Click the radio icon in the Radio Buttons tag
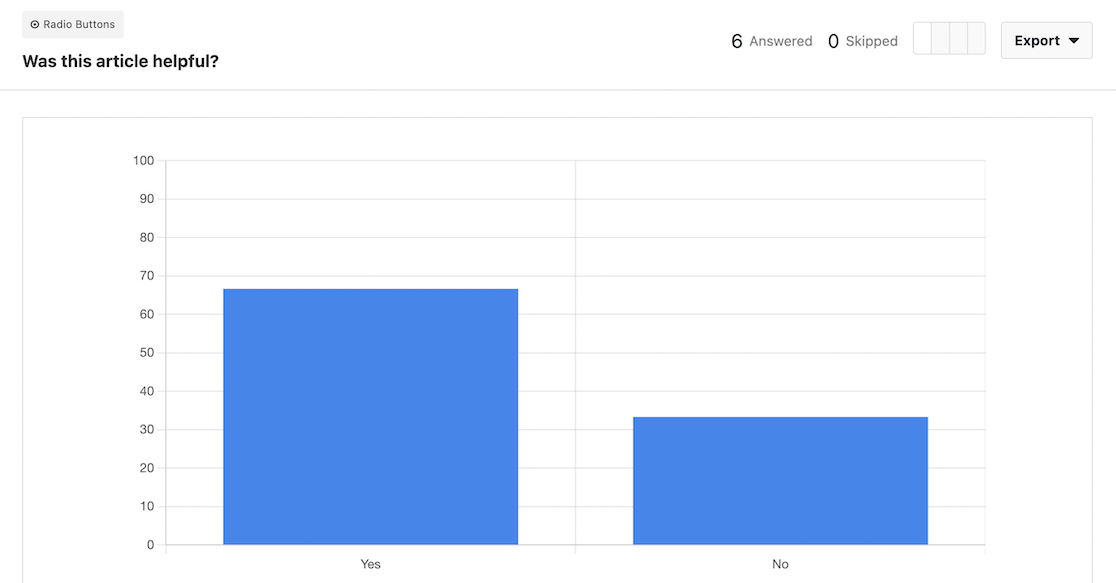Image resolution: width=1116 pixels, height=583 pixels. pos(34,24)
